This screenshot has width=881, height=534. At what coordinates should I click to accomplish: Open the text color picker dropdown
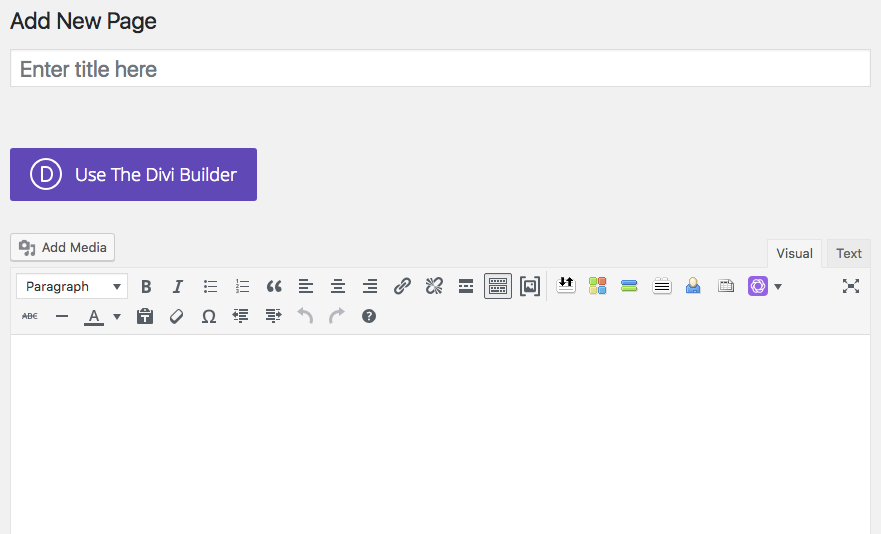click(x=117, y=316)
